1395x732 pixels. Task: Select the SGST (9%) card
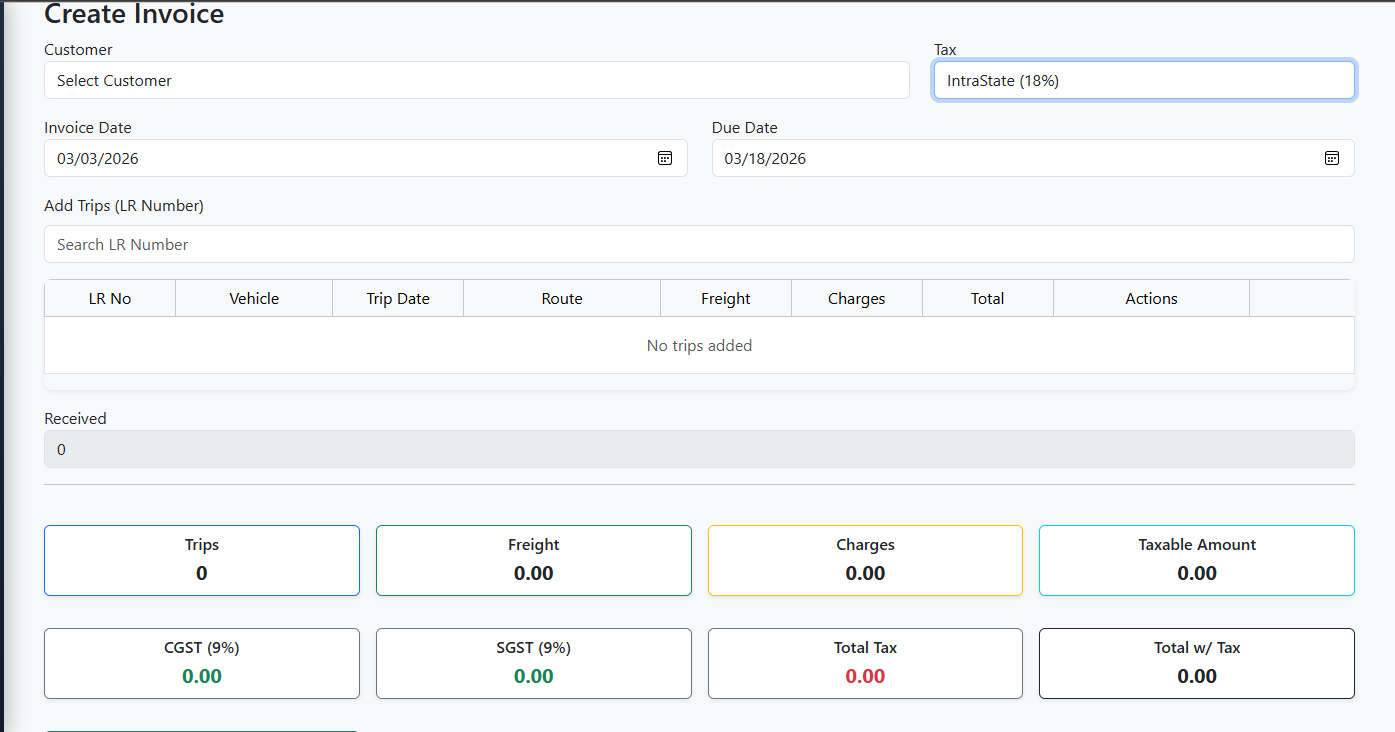point(534,663)
